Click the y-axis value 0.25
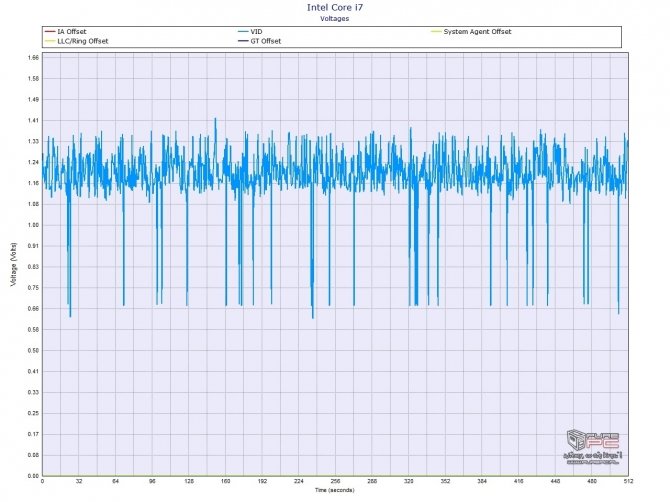 34,413
